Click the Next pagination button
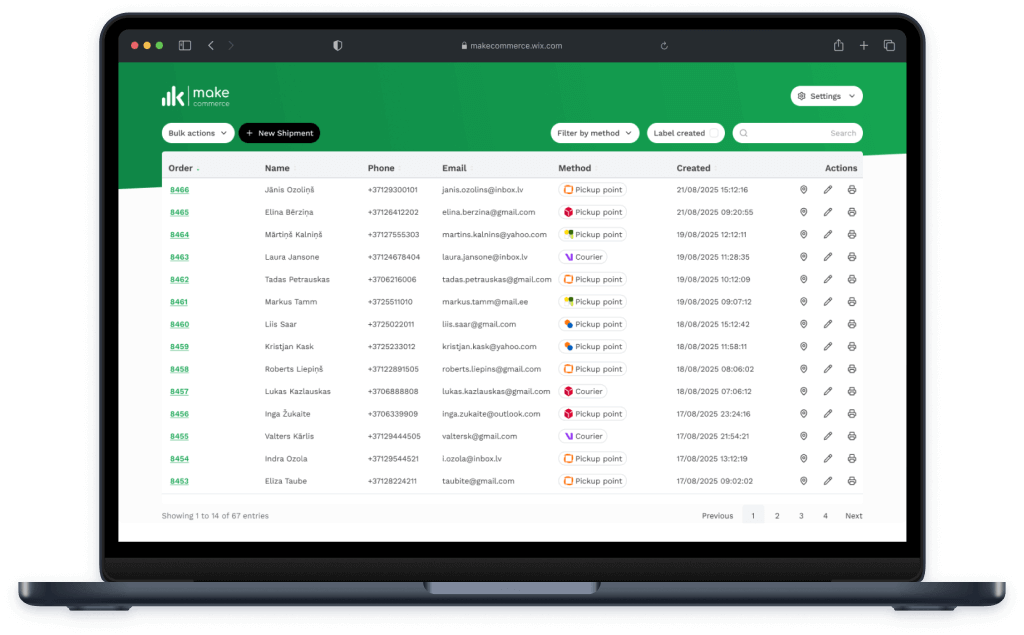This screenshot has width=1024, height=635. (x=853, y=516)
